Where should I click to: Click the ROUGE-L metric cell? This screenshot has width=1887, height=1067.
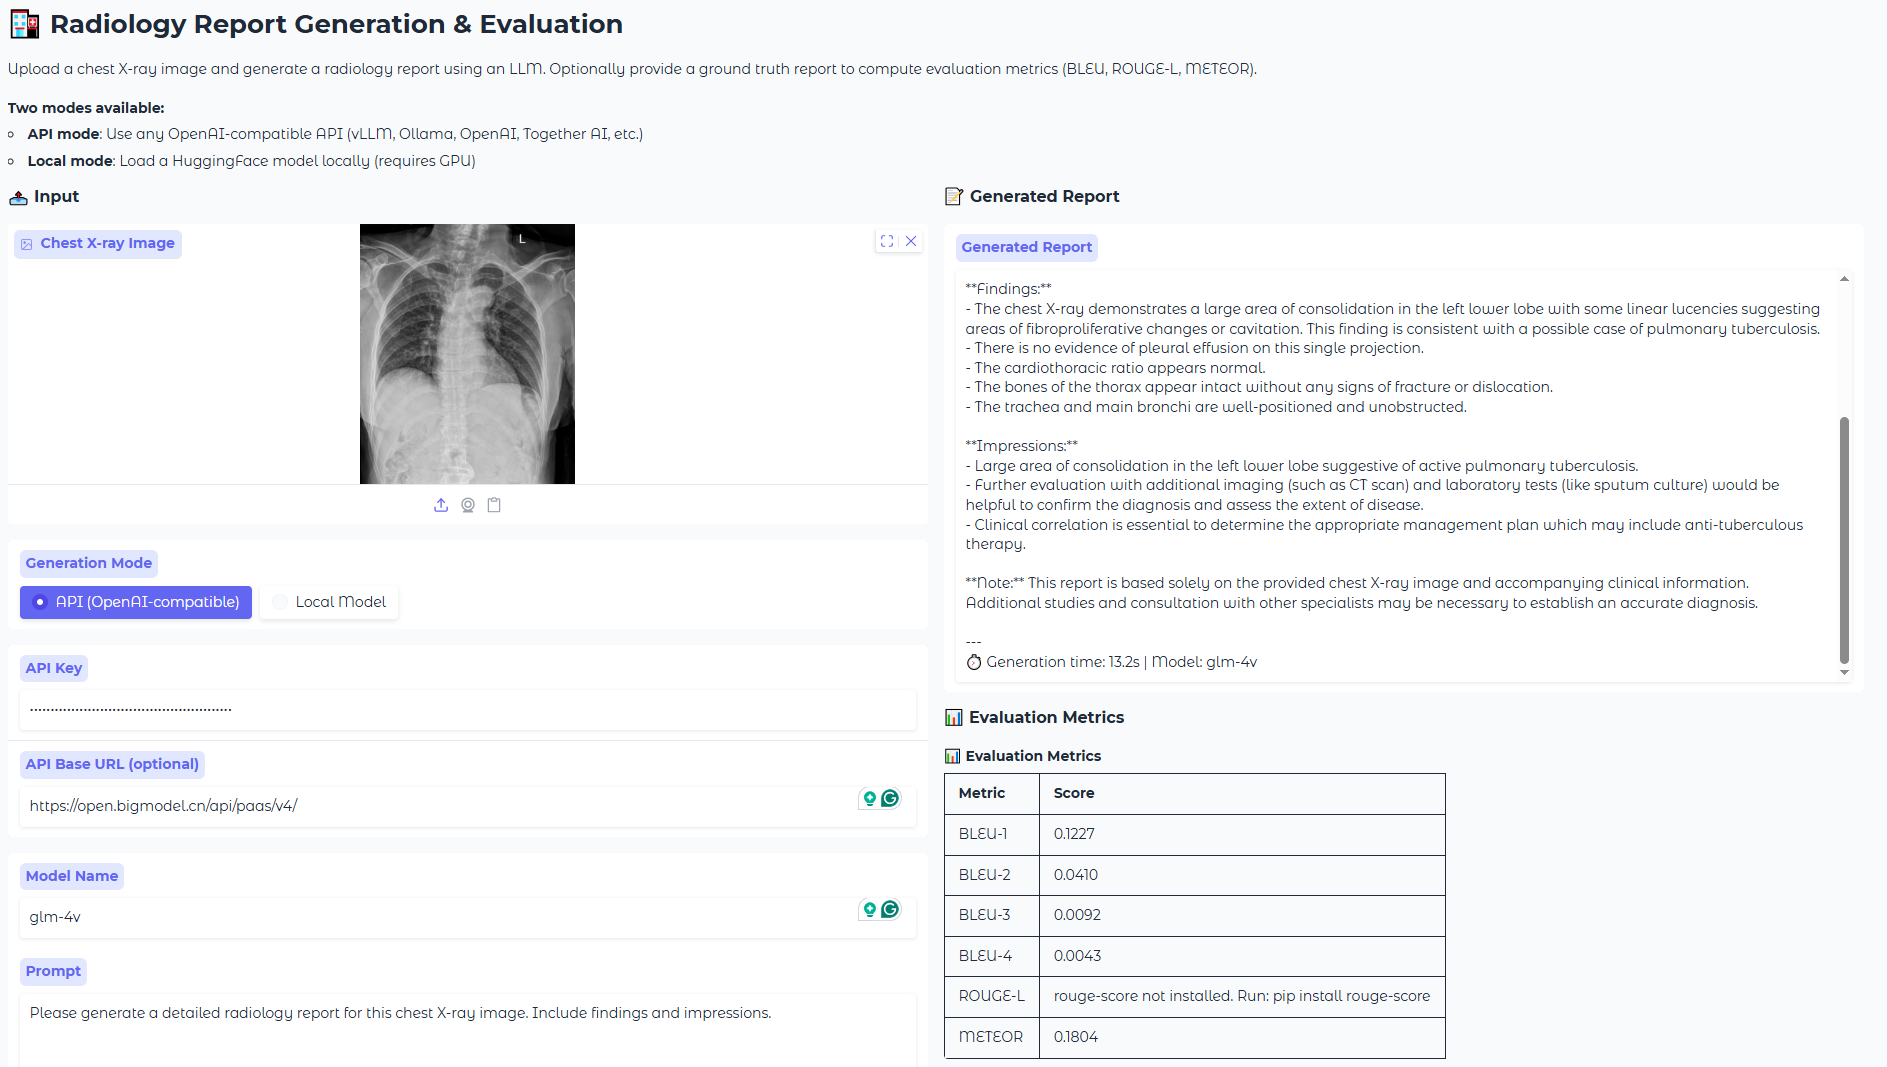click(992, 996)
